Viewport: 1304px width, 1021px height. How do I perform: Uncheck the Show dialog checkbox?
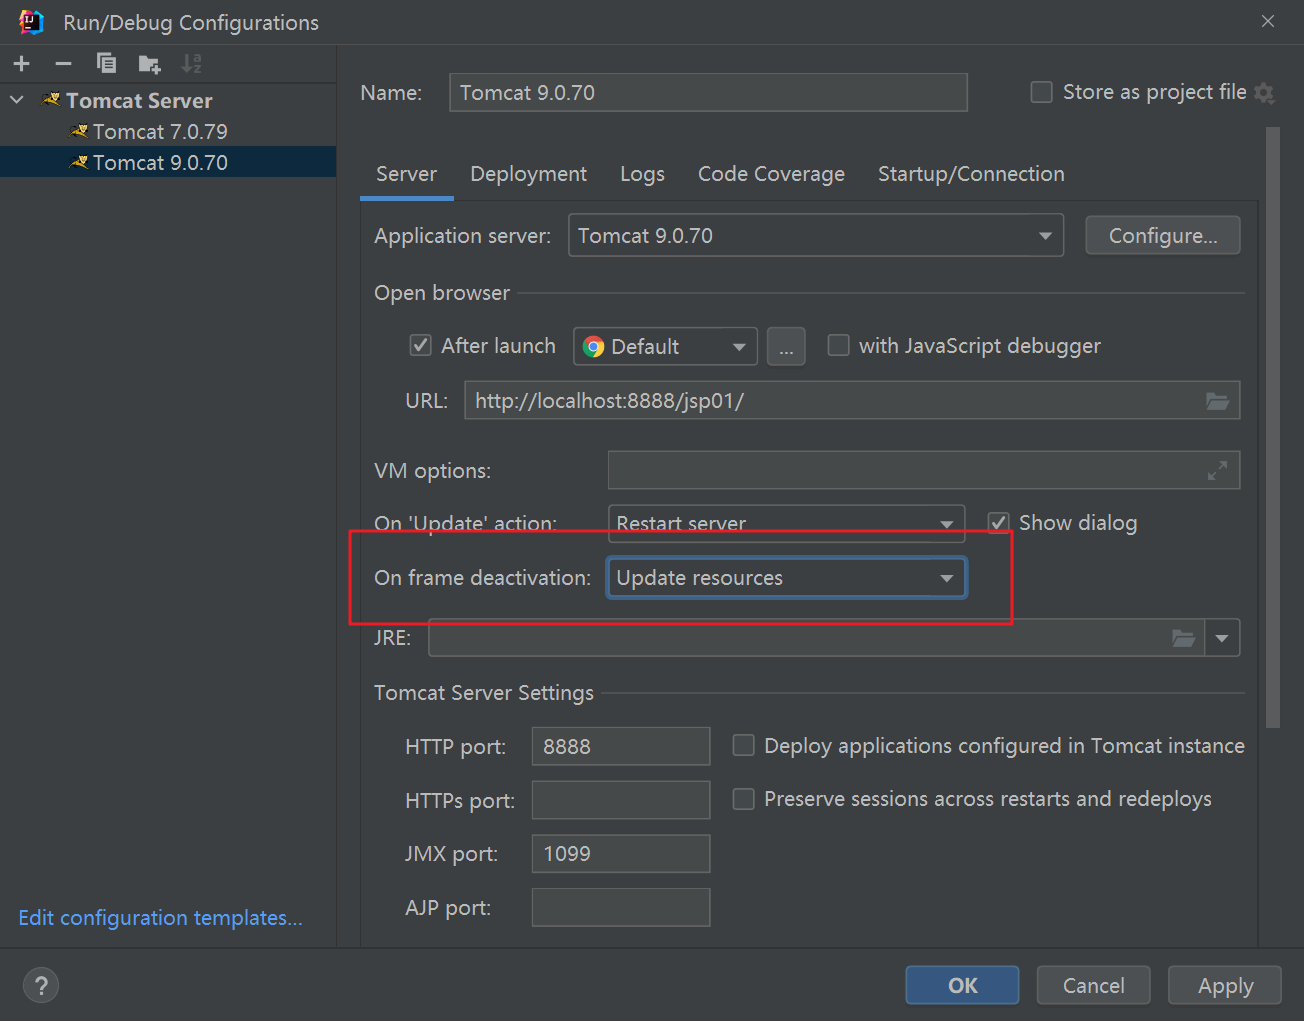[998, 522]
